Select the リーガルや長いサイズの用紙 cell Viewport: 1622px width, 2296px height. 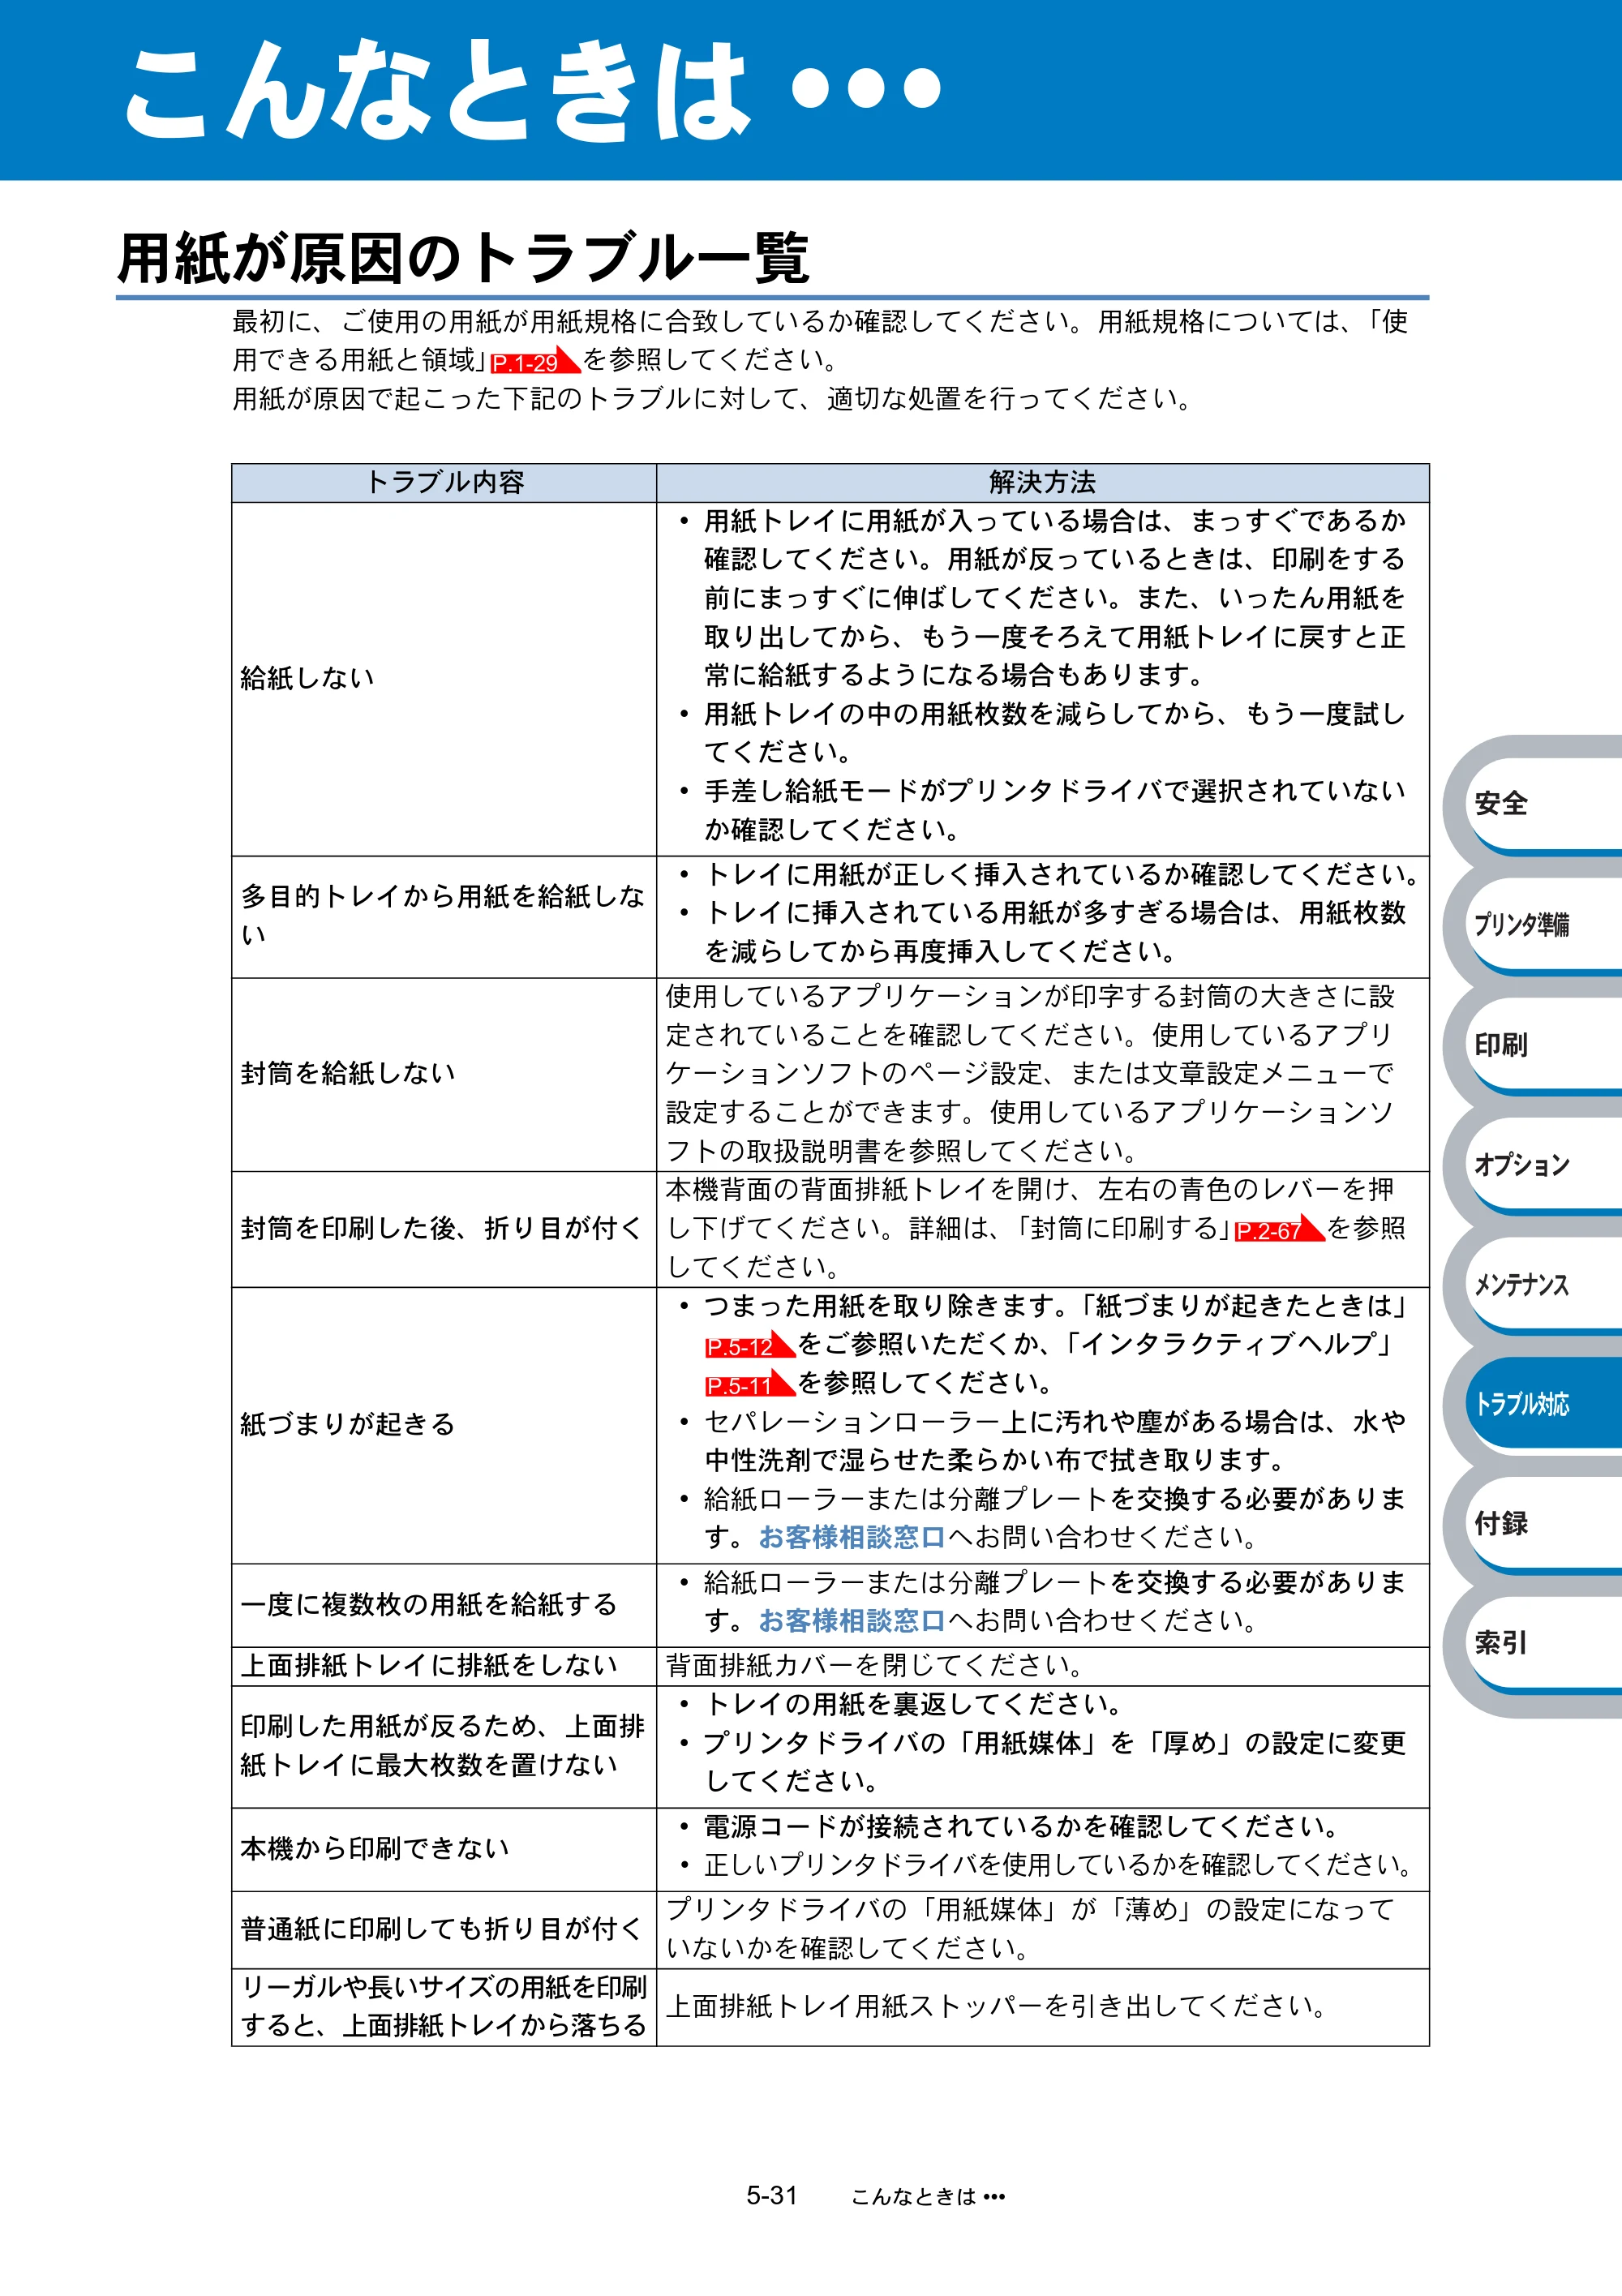point(444,2007)
